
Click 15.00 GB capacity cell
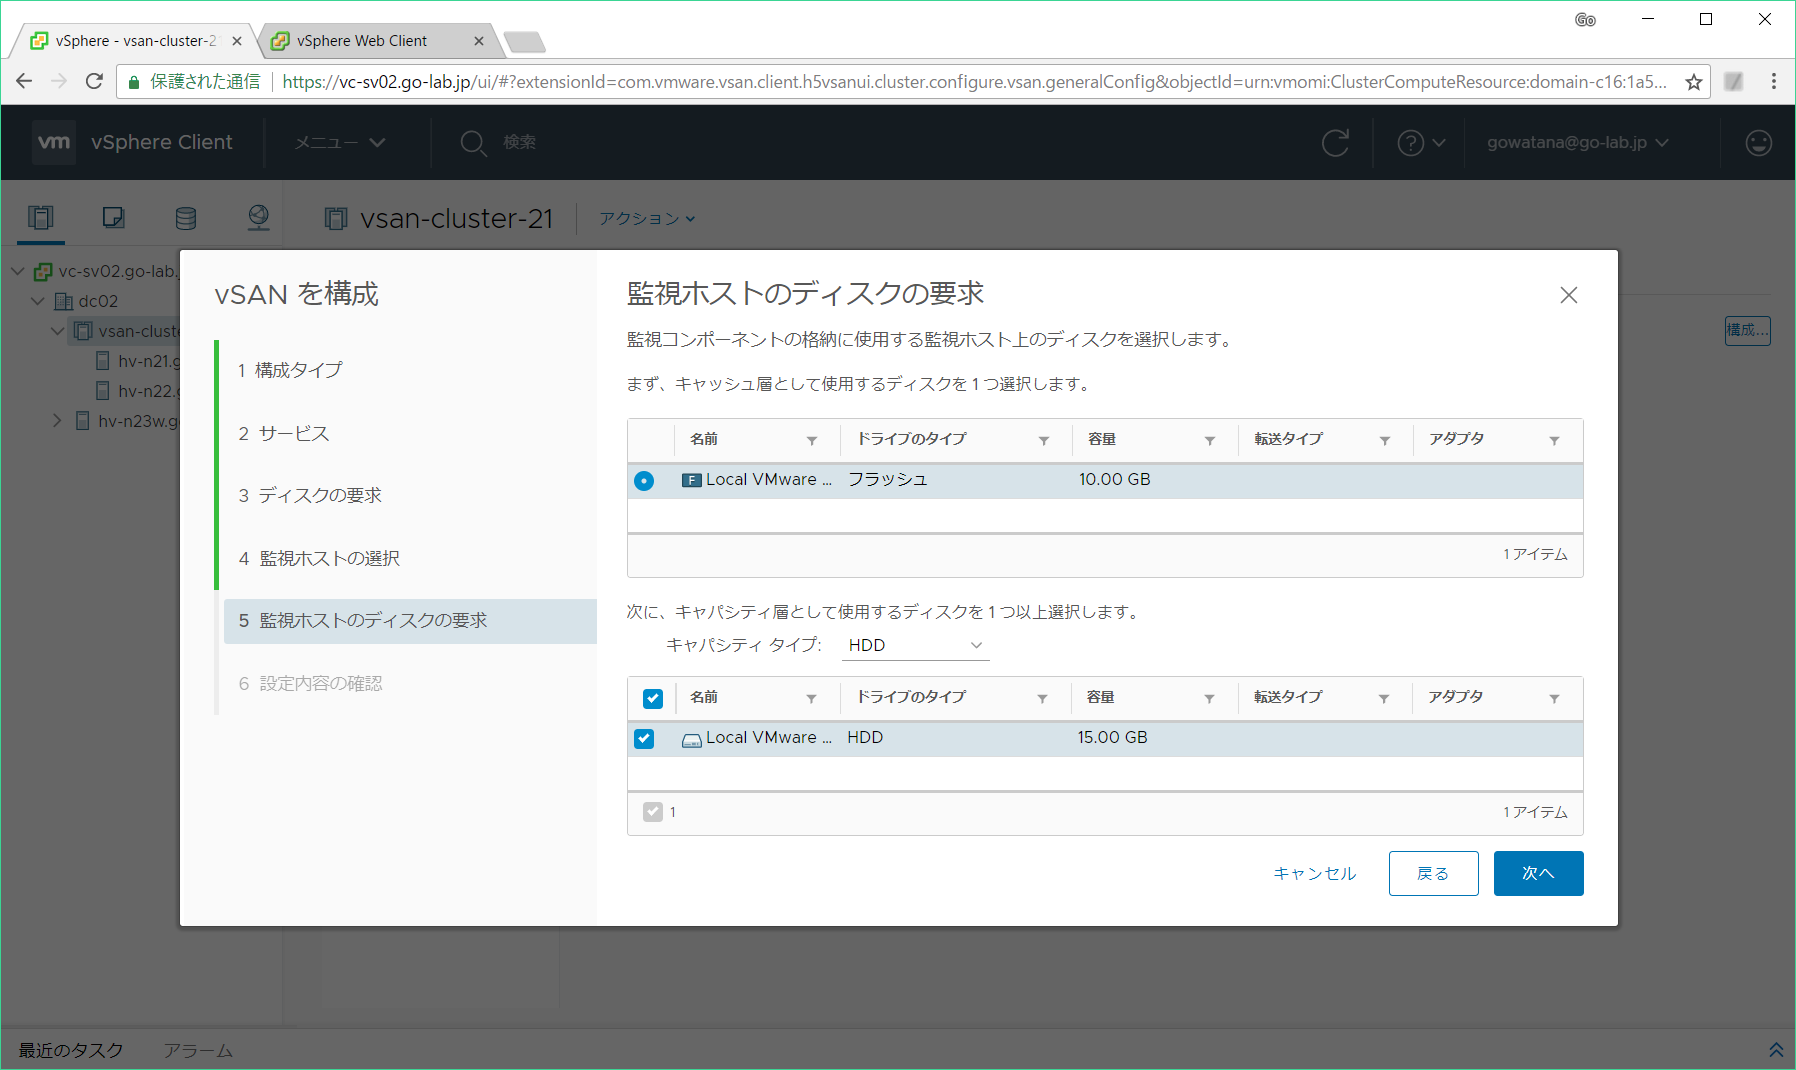tap(1112, 738)
